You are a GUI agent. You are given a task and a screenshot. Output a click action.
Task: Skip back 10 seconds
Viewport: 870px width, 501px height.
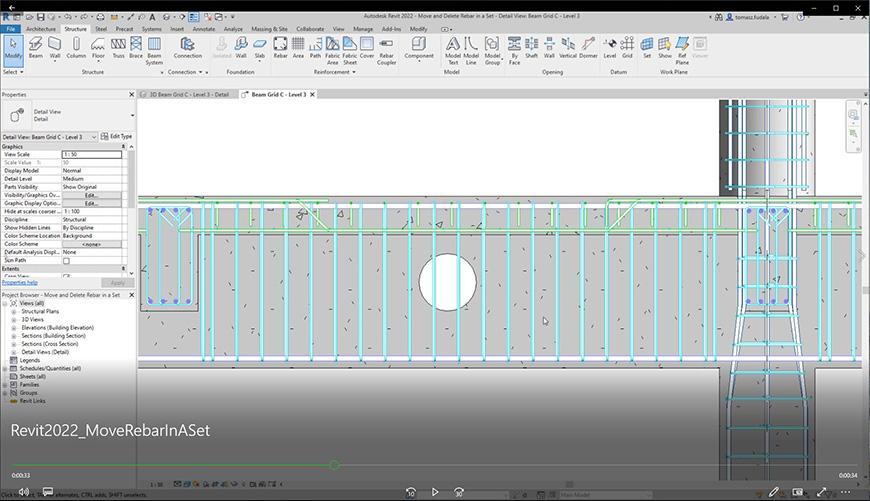411,492
